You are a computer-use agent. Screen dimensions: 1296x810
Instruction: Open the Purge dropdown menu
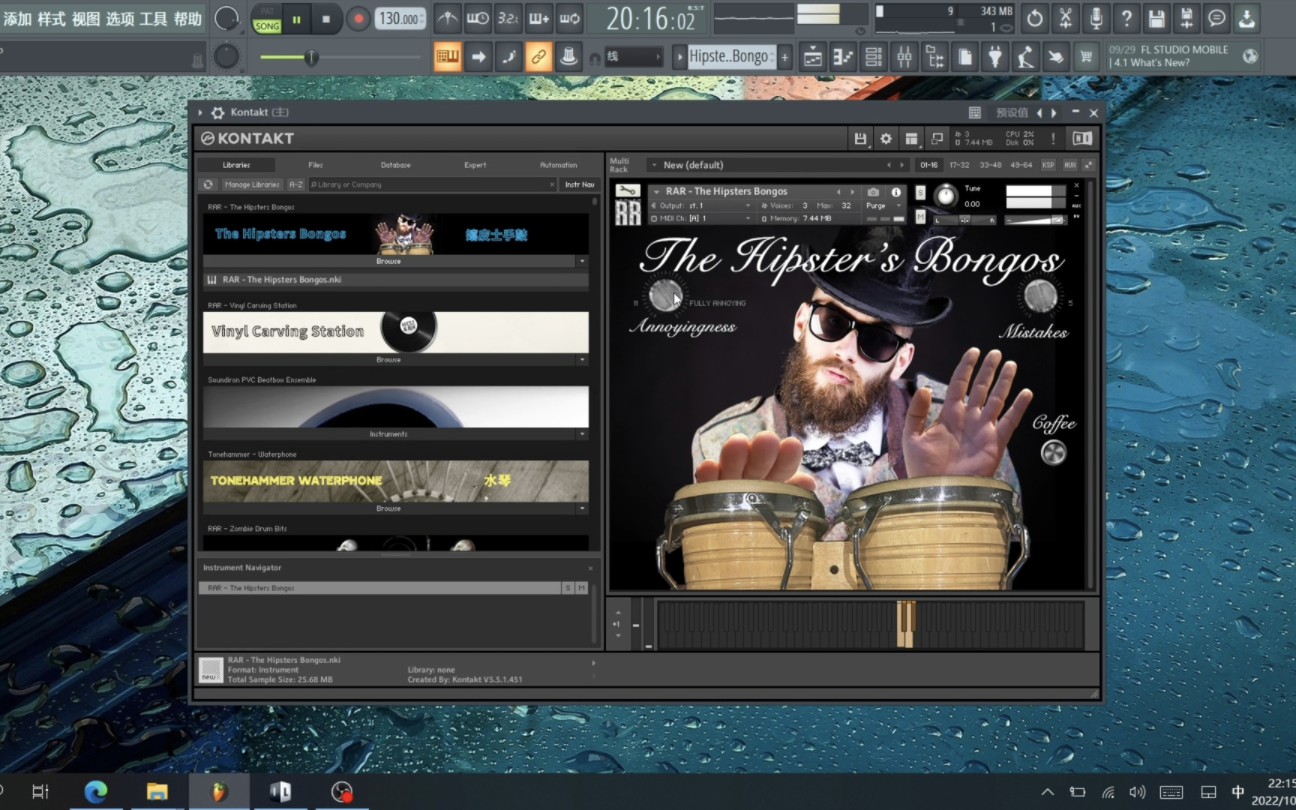click(884, 206)
